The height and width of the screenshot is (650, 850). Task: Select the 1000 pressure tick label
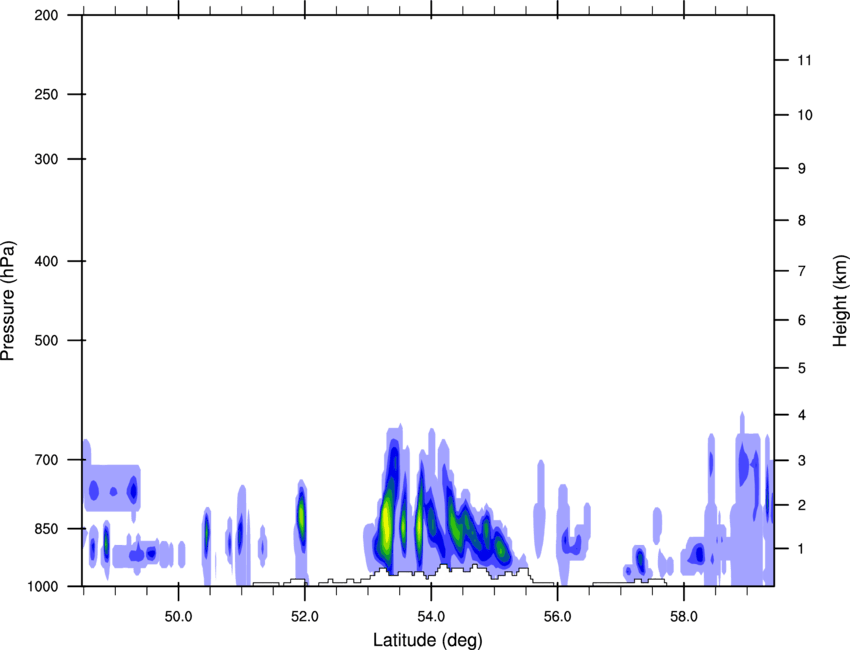click(x=42, y=587)
